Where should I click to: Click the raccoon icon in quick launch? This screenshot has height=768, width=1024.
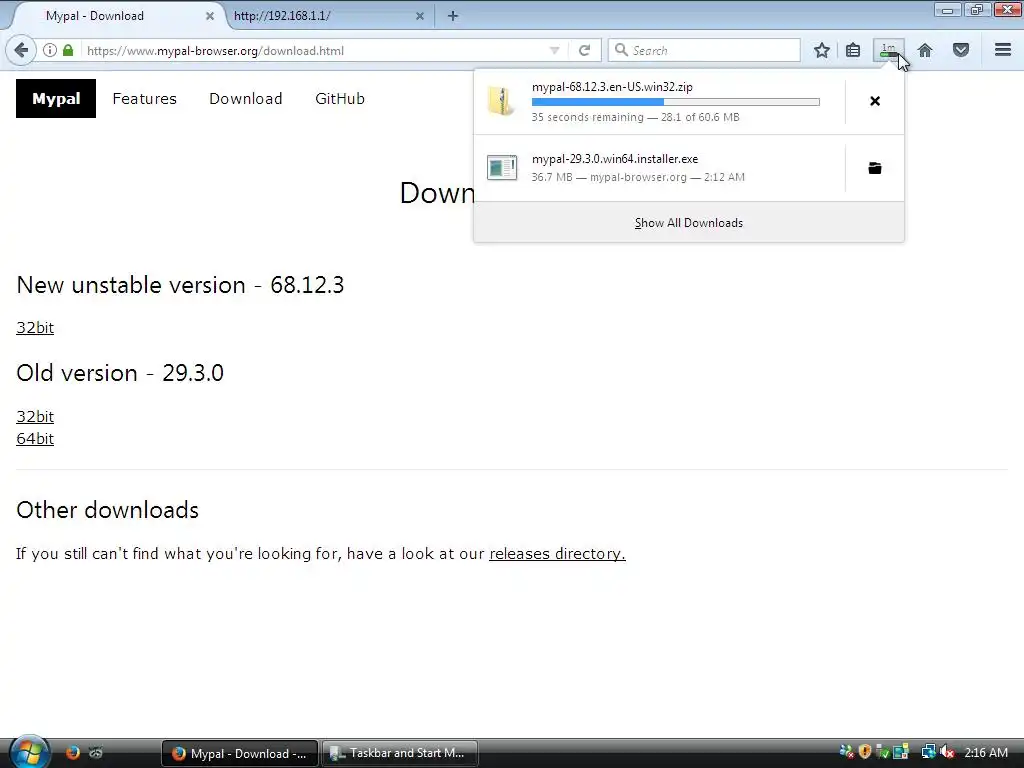(95, 753)
